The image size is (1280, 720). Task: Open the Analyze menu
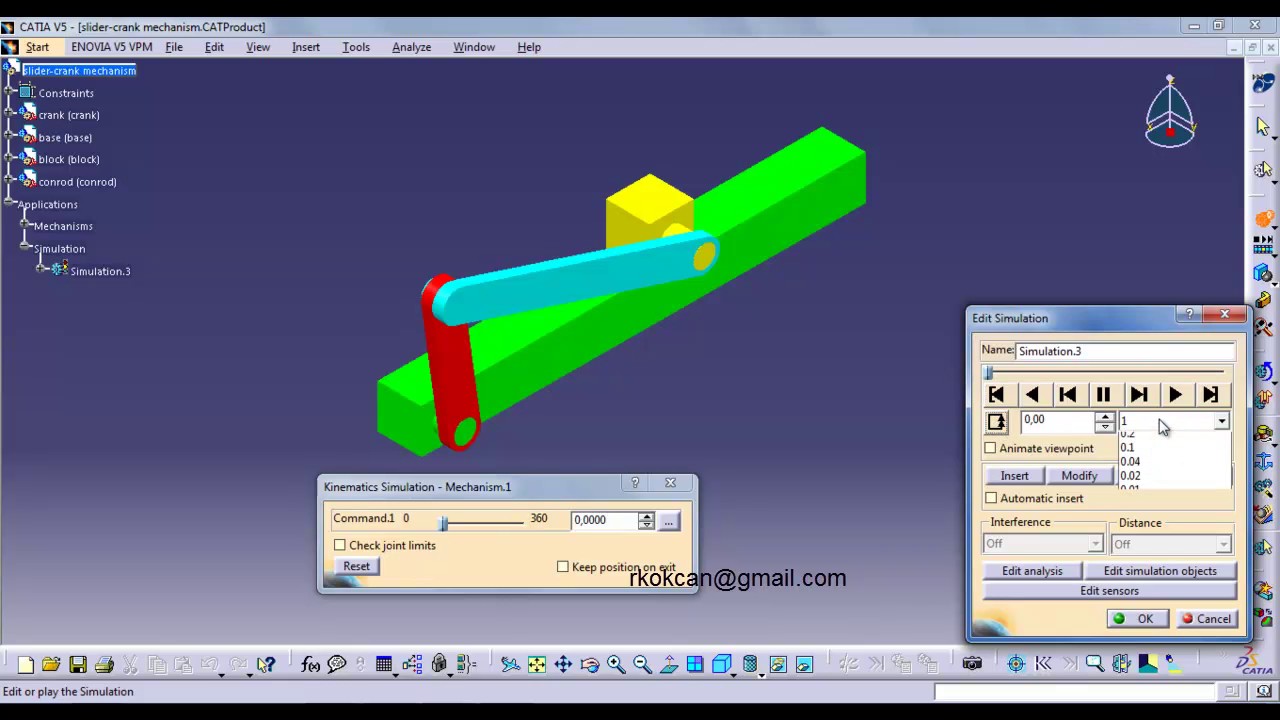[x=411, y=47]
